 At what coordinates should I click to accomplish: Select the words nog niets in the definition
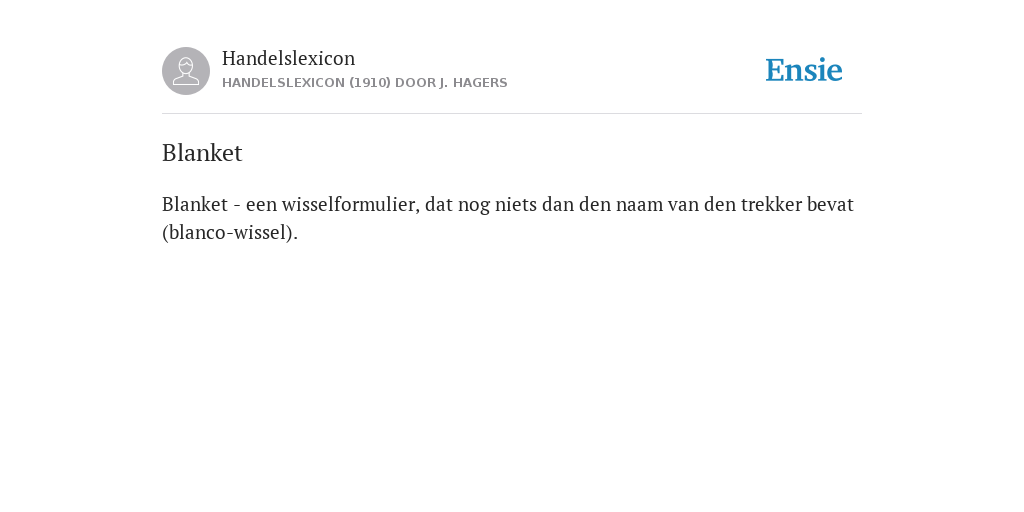pos(498,204)
